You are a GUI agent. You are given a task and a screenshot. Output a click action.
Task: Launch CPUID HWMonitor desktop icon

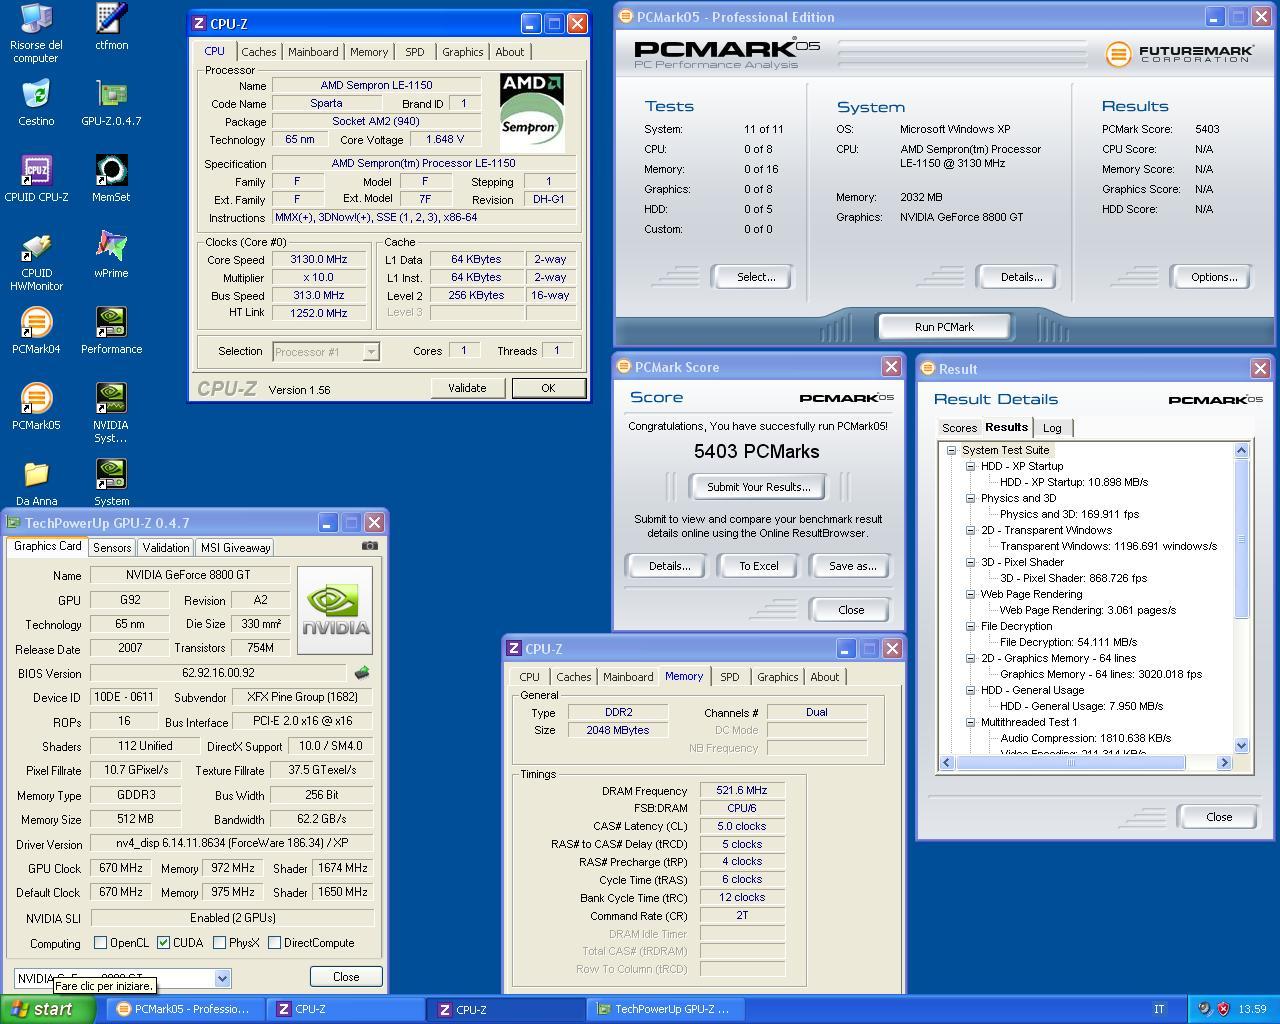point(36,262)
